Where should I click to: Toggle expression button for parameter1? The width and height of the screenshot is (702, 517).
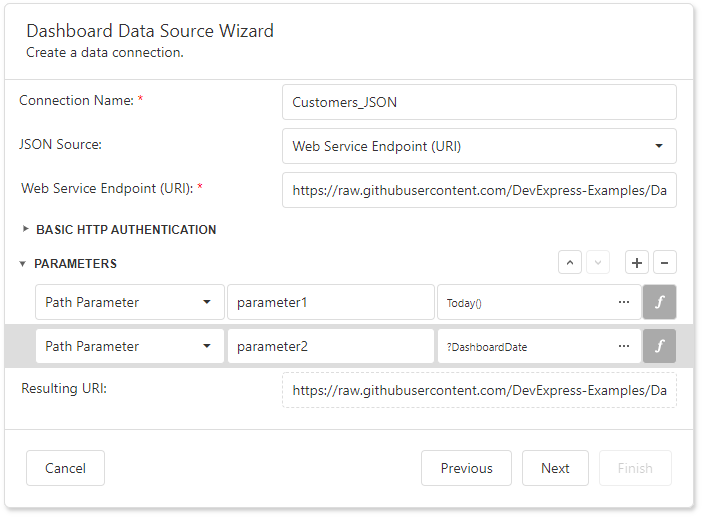(x=659, y=302)
